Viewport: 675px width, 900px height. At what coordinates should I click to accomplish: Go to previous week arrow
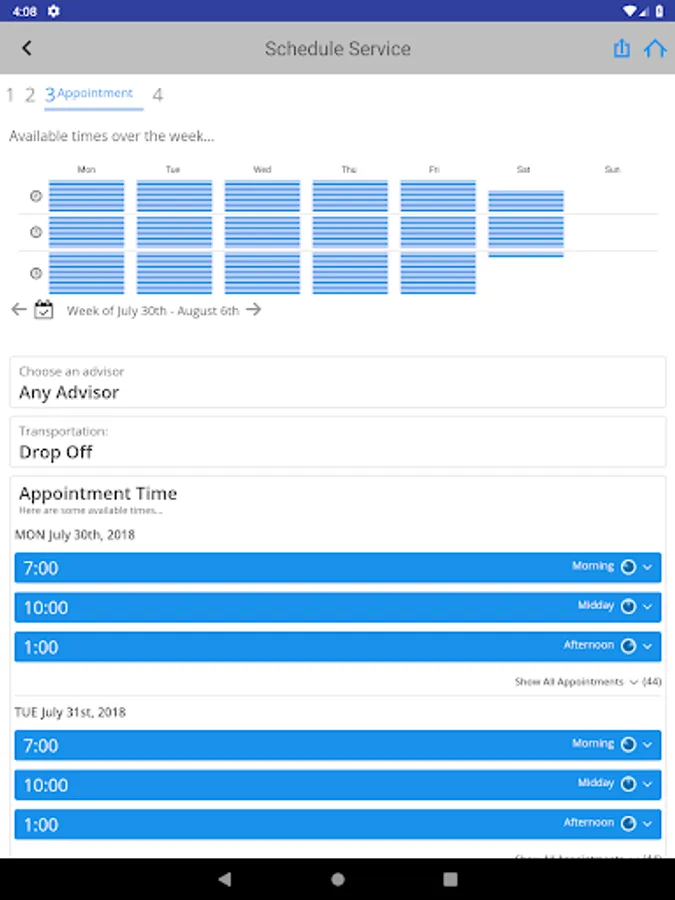18,310
